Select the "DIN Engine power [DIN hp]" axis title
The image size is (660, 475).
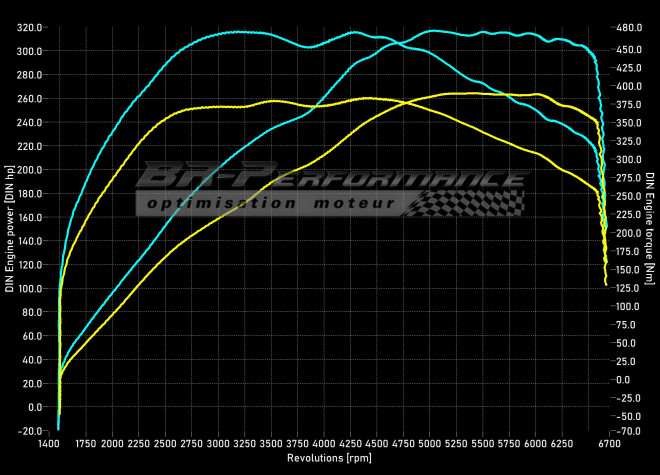click(x=10, y=229)
